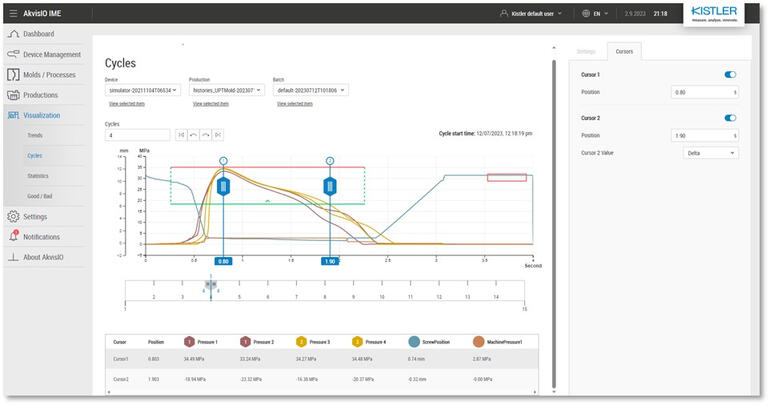Open Kistler default user account menu
Image resolution: width=770 pixels, height=406 pixels.
tap(531, 14)
